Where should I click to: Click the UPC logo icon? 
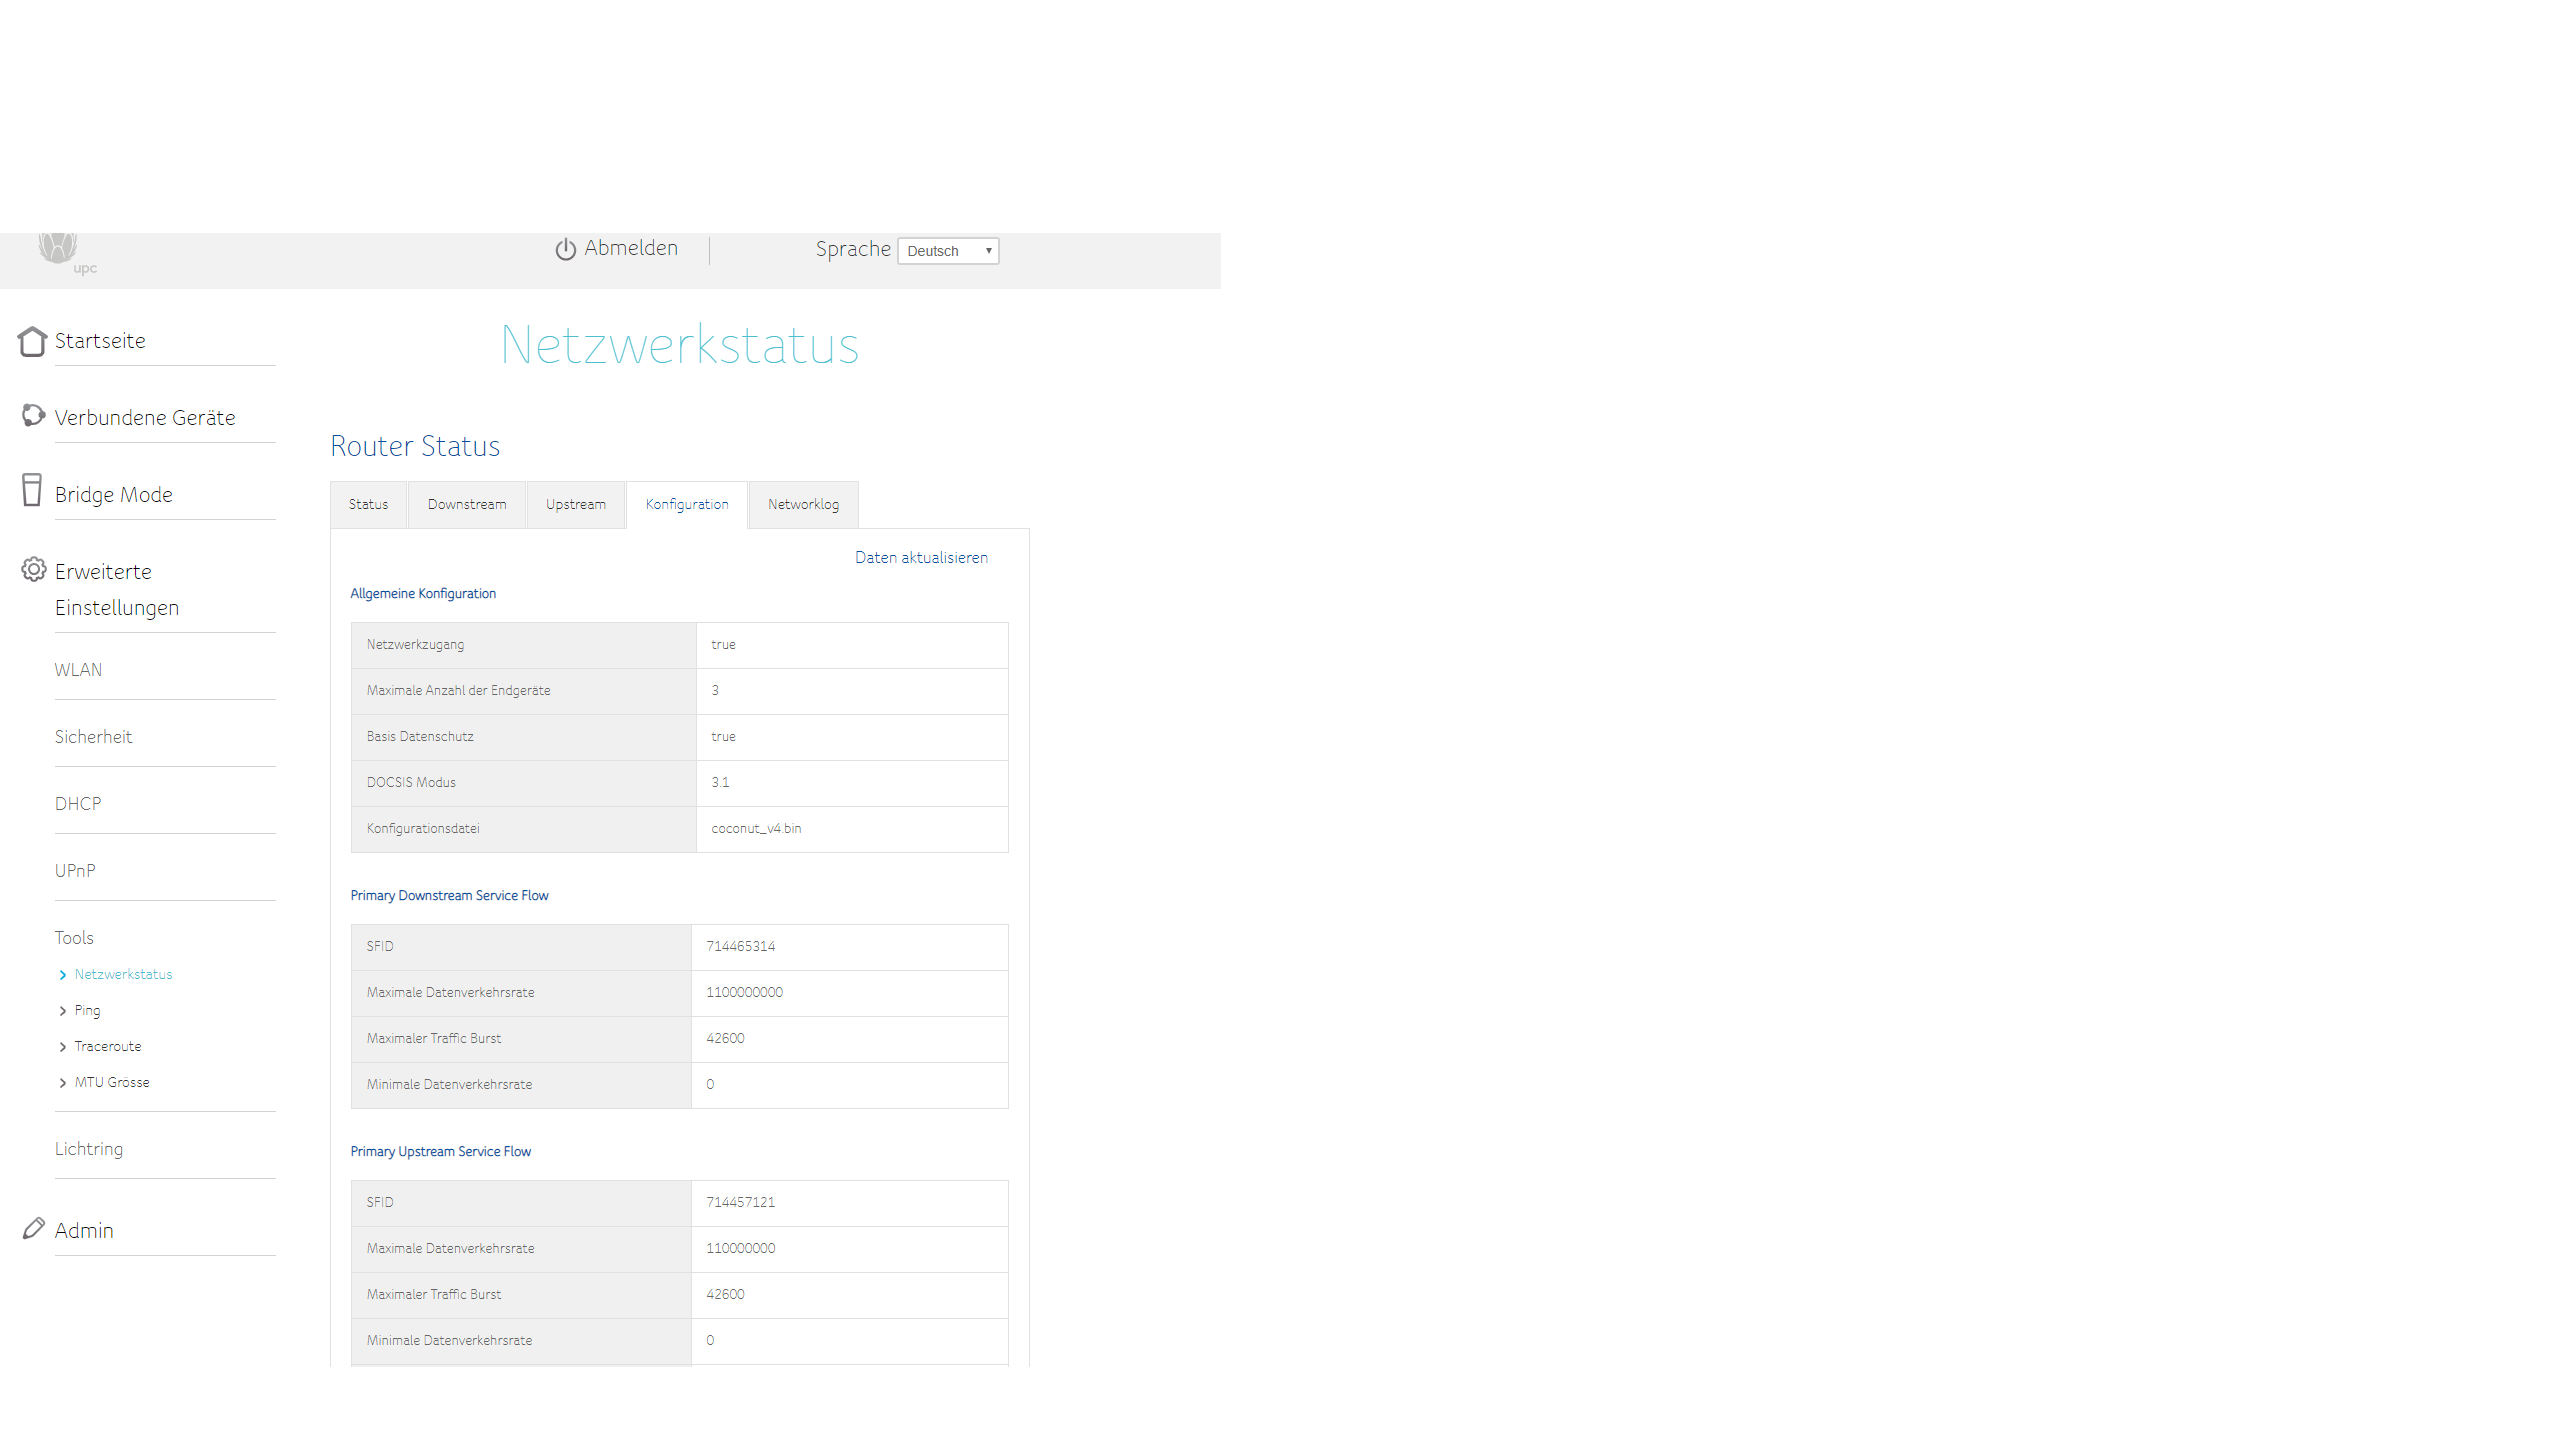tap(60, 249)
